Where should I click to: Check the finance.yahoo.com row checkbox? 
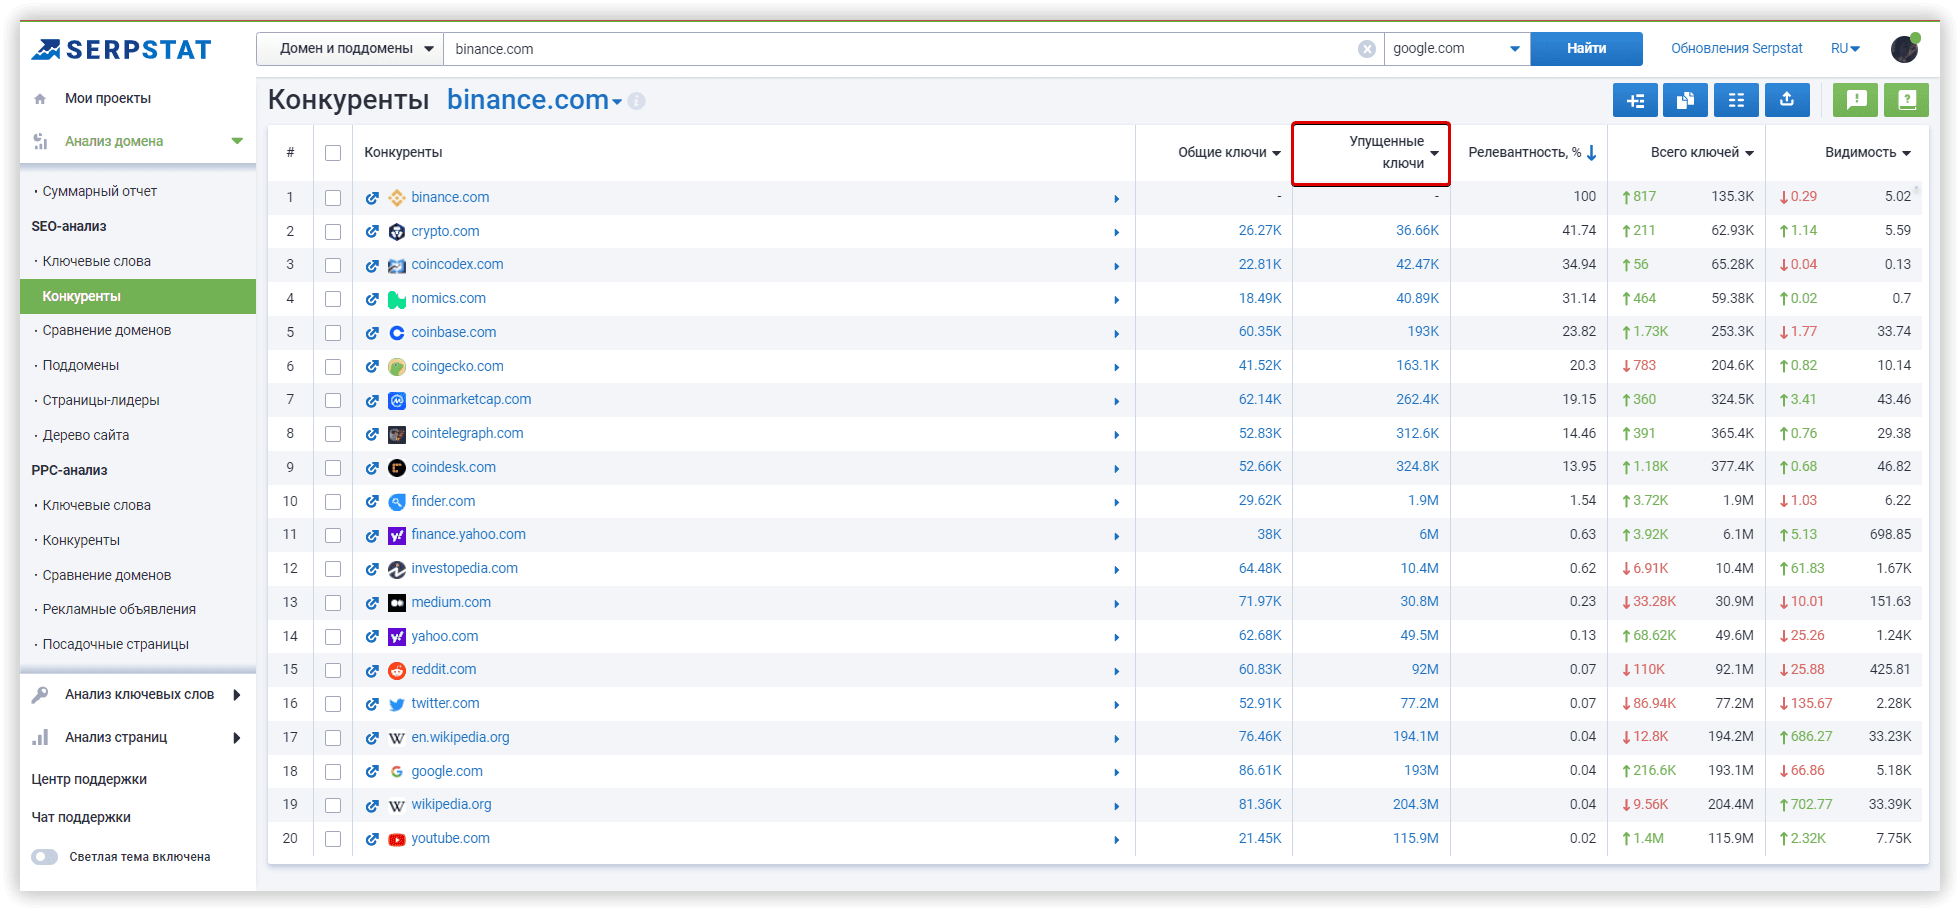click(x=333, y=535)
